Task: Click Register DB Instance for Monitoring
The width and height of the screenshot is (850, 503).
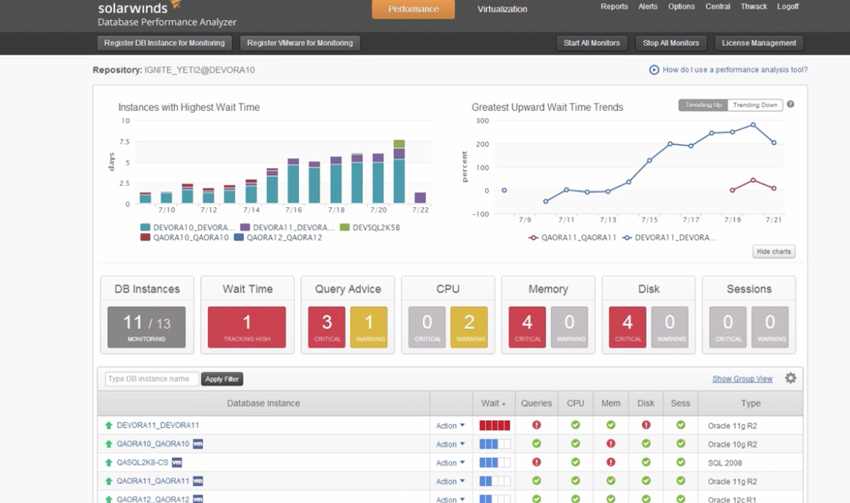Action: click(164, 43)
